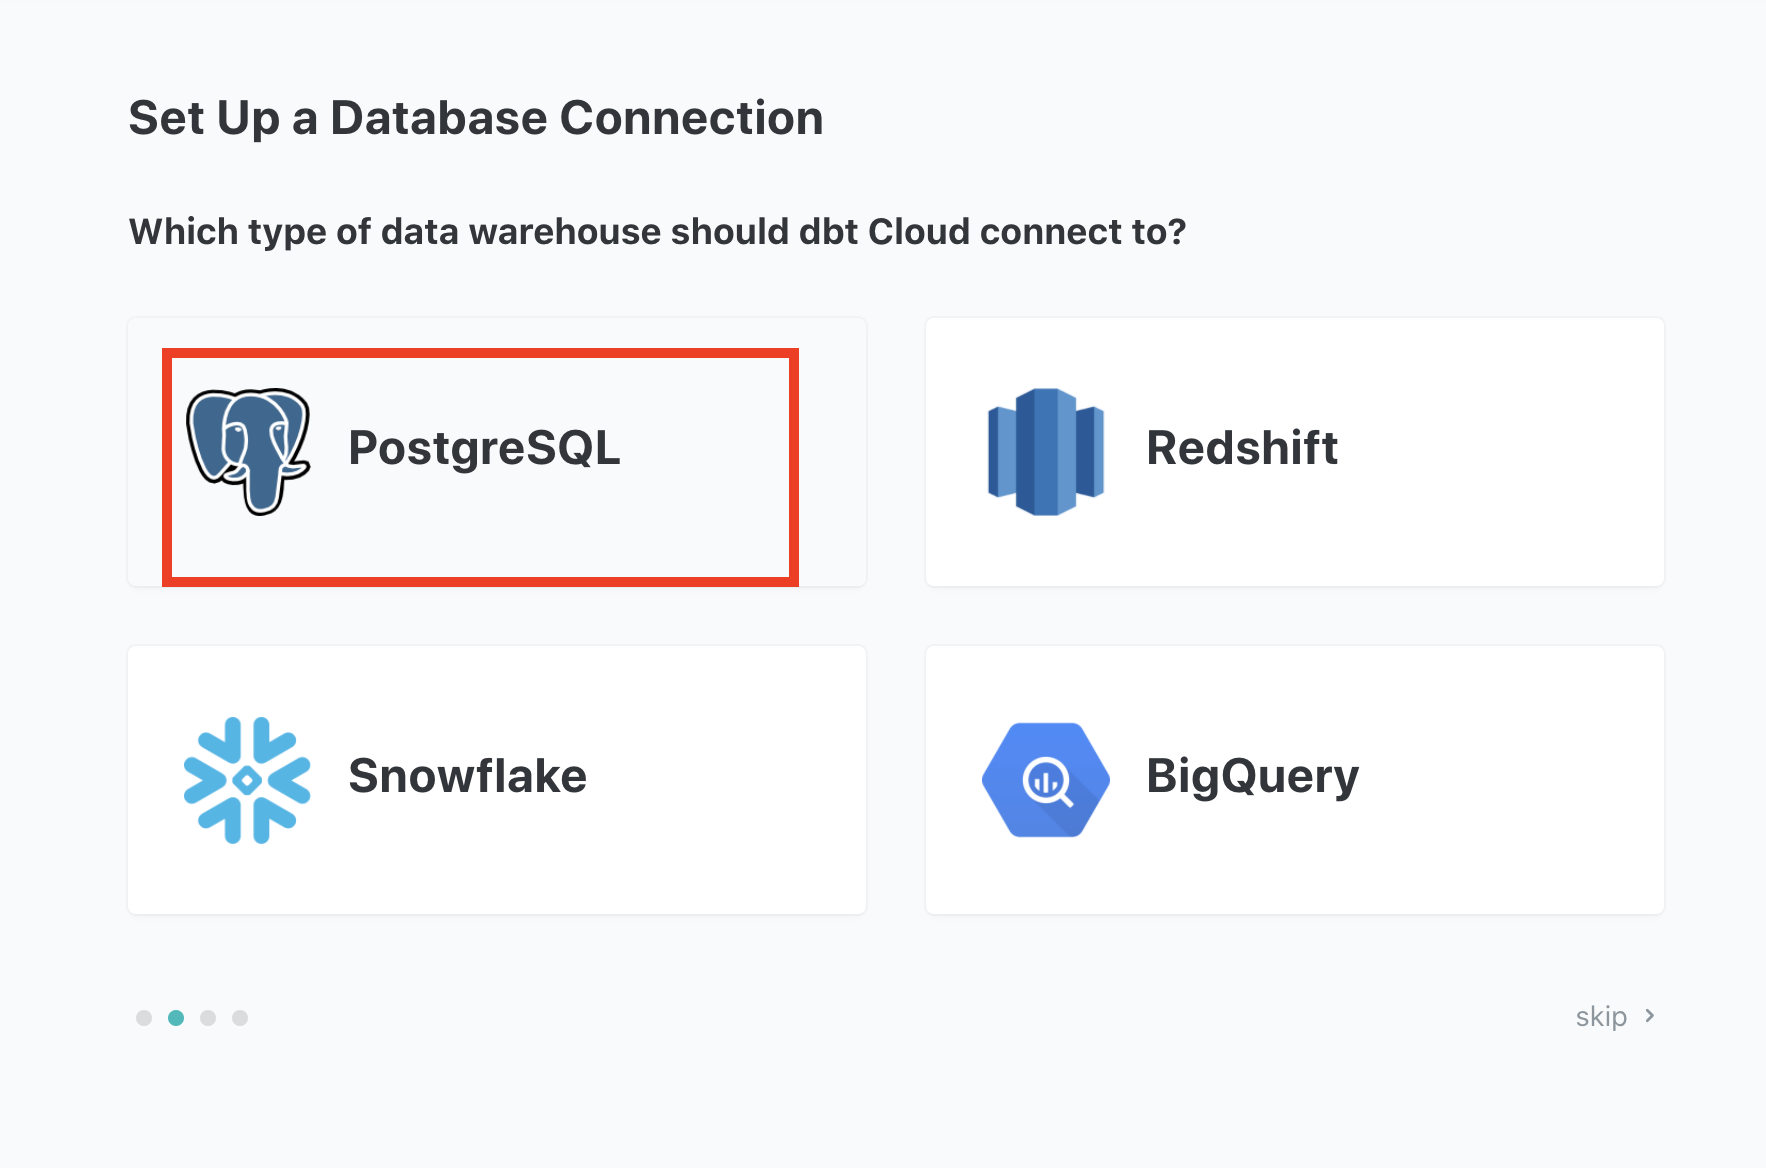The width and height of the screenshot is (1766, 1168).
Task: Click the skip link
Action: (x=1601, y=1017)
